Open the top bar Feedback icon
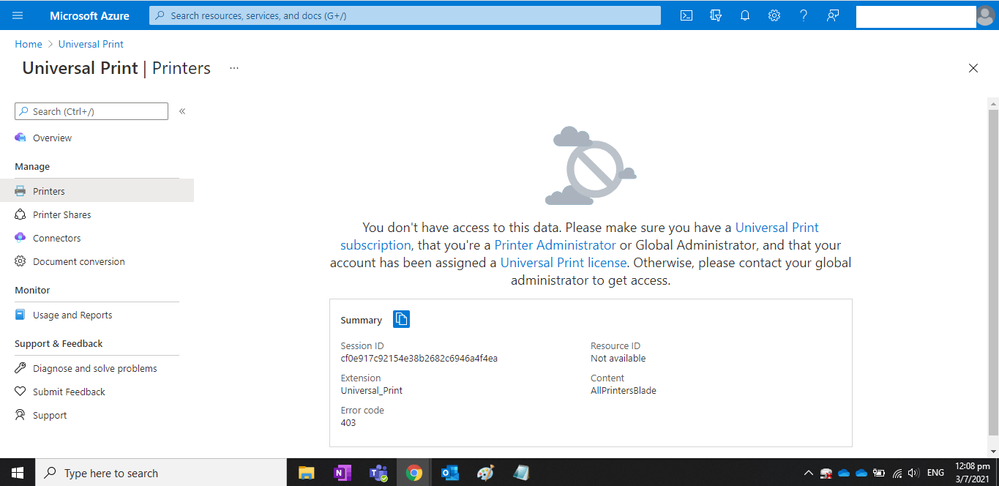The width and height of the screenshot is (999, 486). [833, 15]
